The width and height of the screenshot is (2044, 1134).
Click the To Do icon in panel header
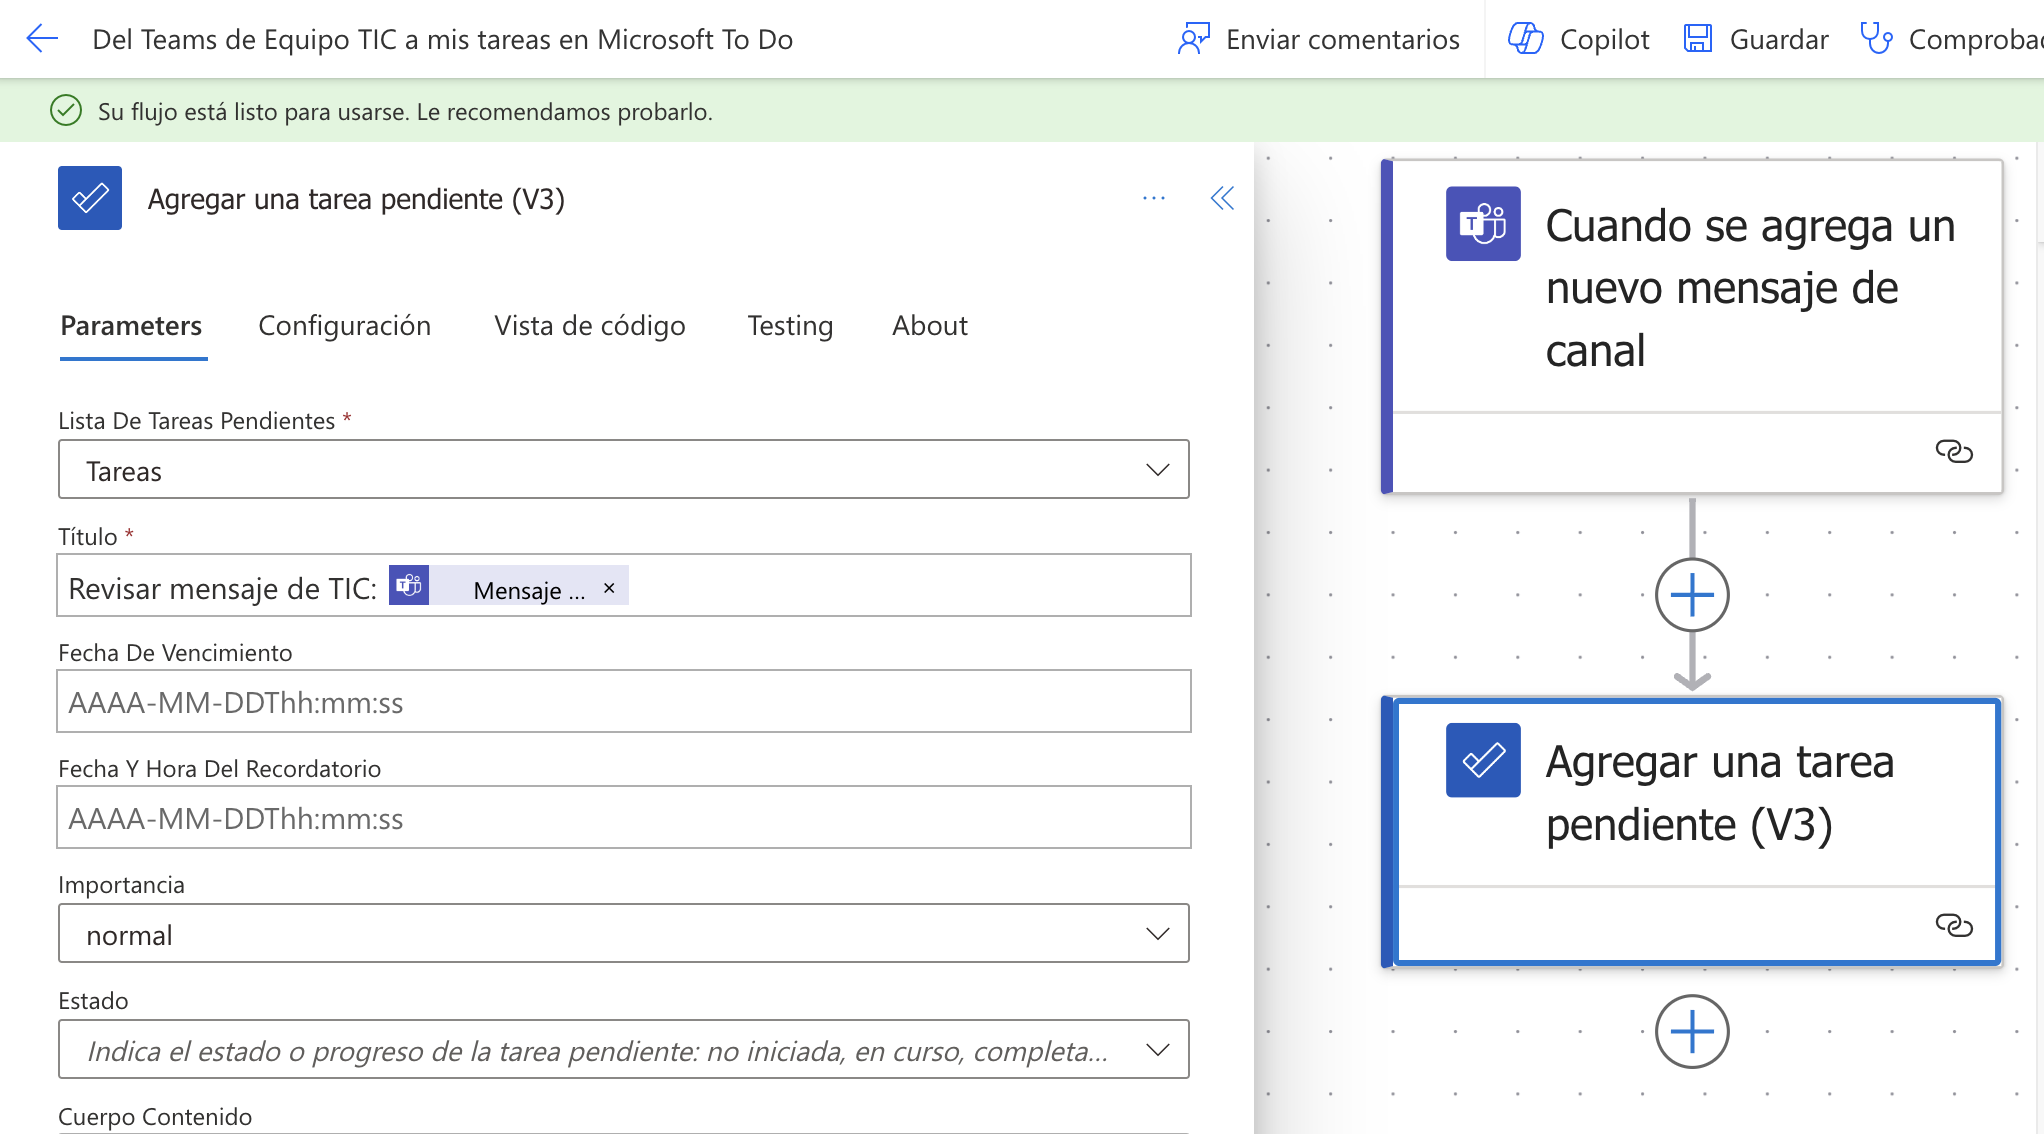[90, 198]
